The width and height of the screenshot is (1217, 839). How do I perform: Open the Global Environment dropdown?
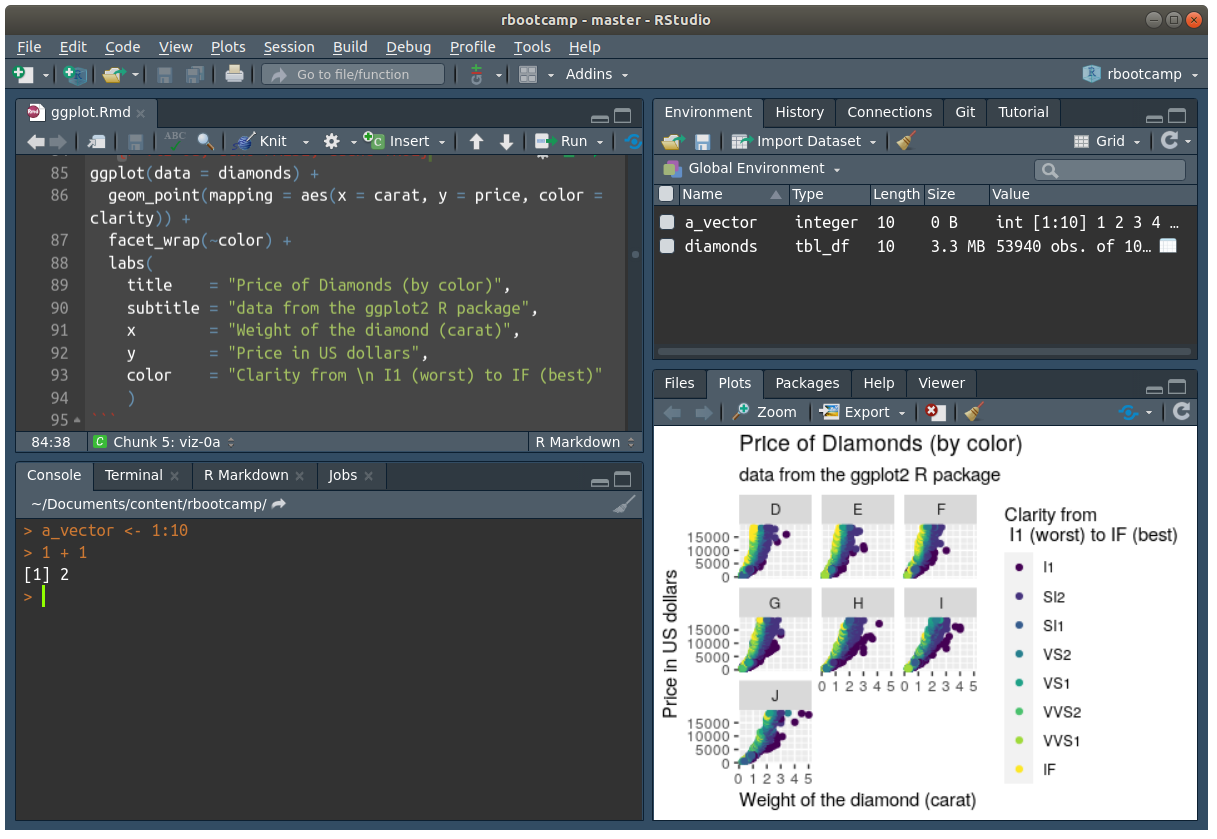pos(750,168)
